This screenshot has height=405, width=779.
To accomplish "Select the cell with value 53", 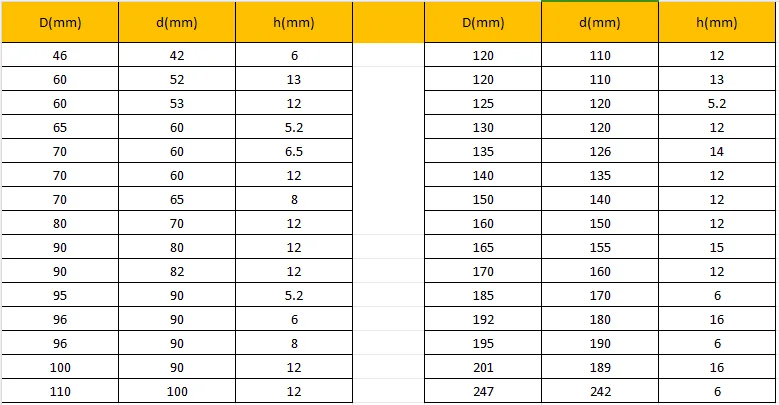I will click(x=177, y=103).
